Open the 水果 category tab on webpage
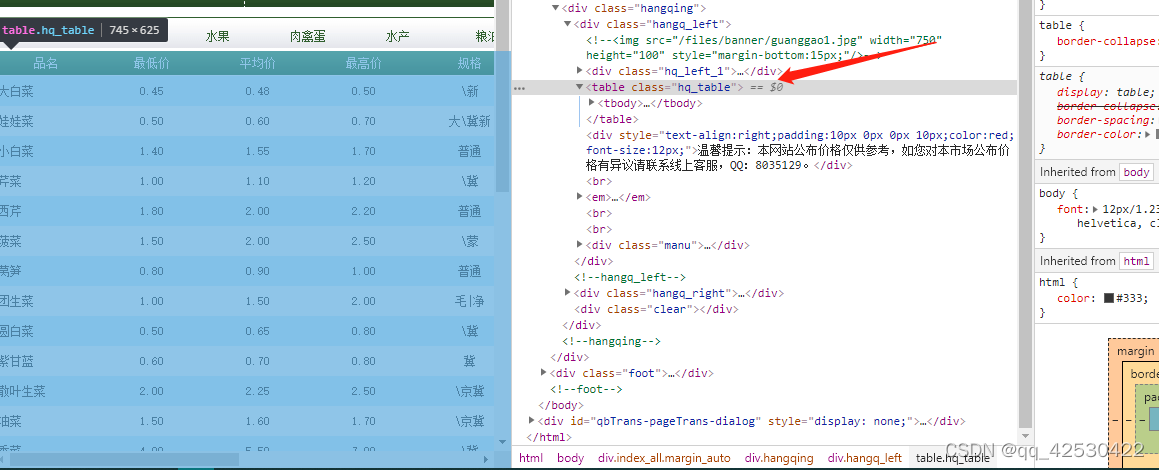 pyautogui.click(x=217, y=36)
